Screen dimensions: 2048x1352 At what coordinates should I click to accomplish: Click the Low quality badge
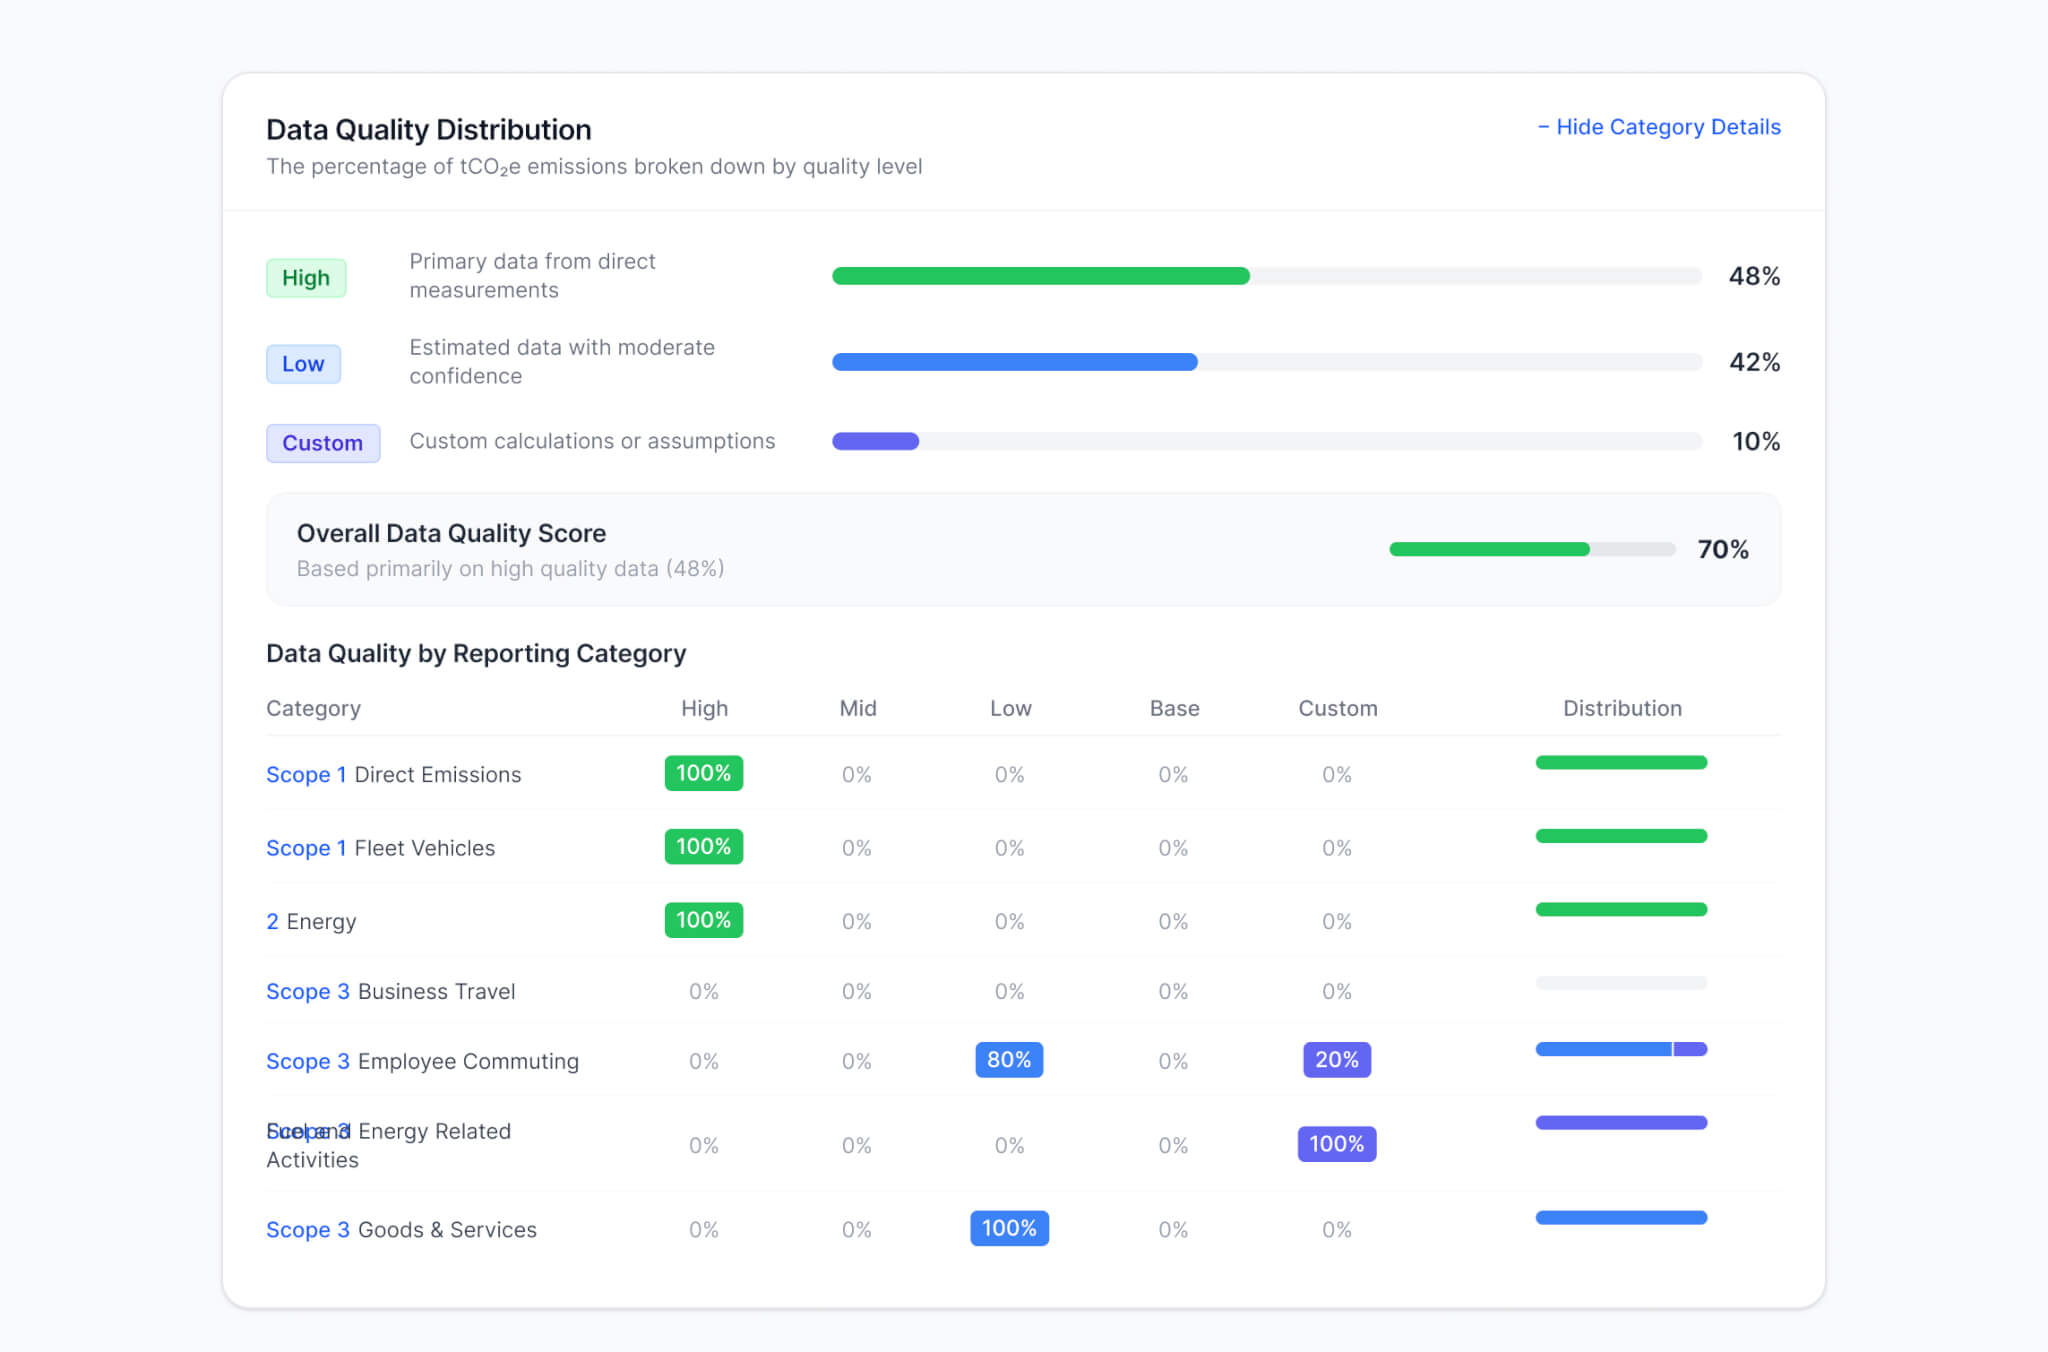point(303,364)
